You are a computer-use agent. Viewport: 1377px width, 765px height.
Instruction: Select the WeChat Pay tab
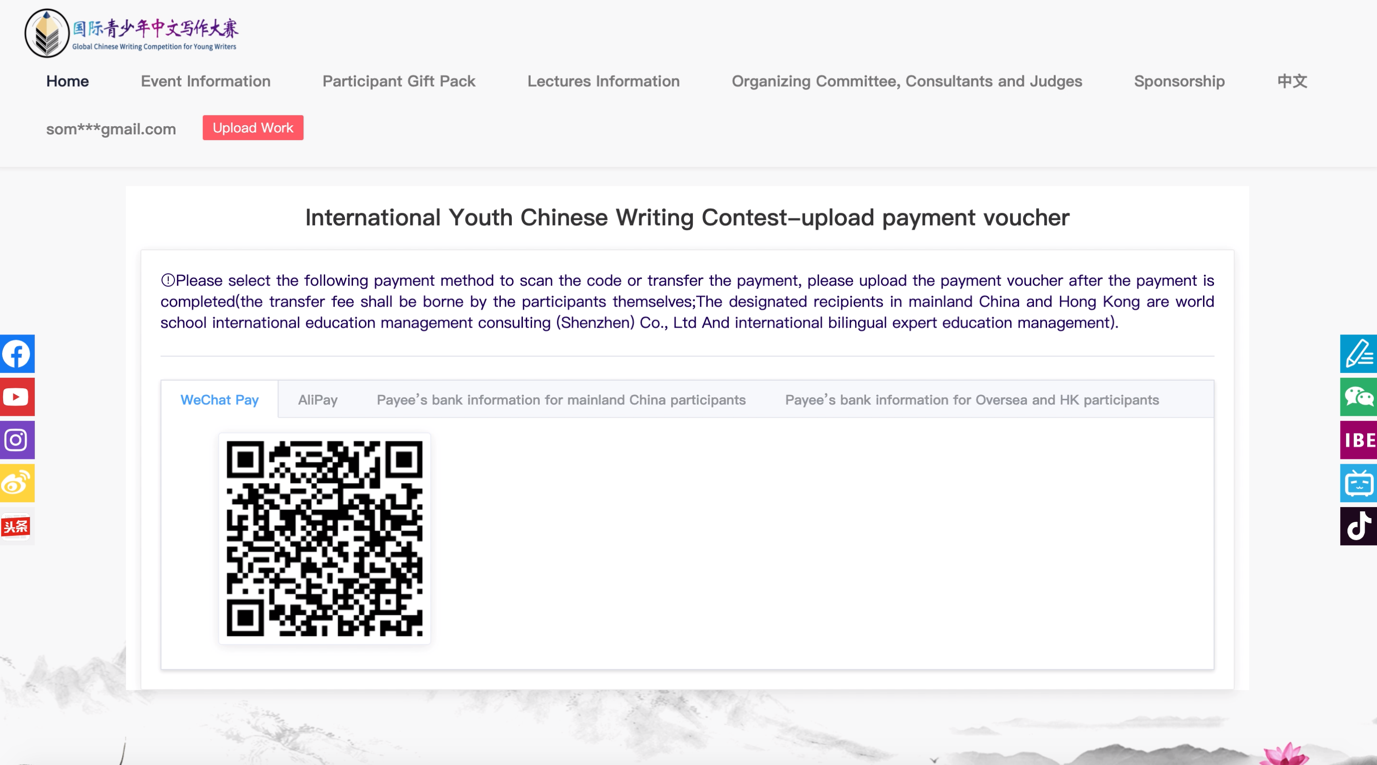(220, 399)
